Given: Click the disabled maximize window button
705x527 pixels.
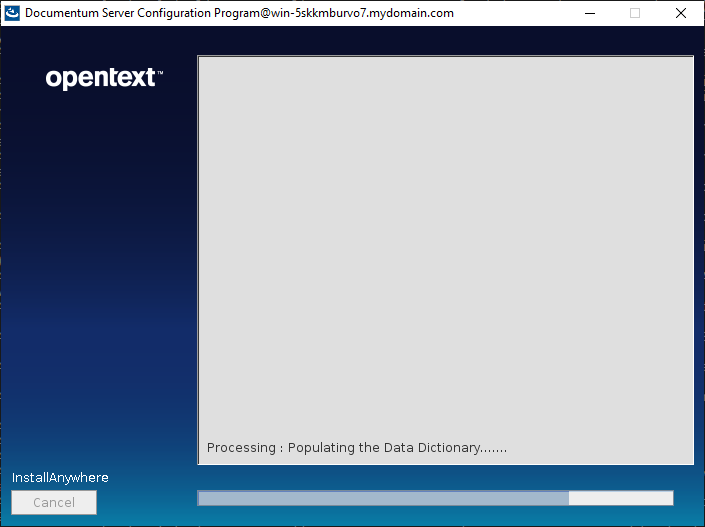Looking at the screenshot, I should click(635, 13).
